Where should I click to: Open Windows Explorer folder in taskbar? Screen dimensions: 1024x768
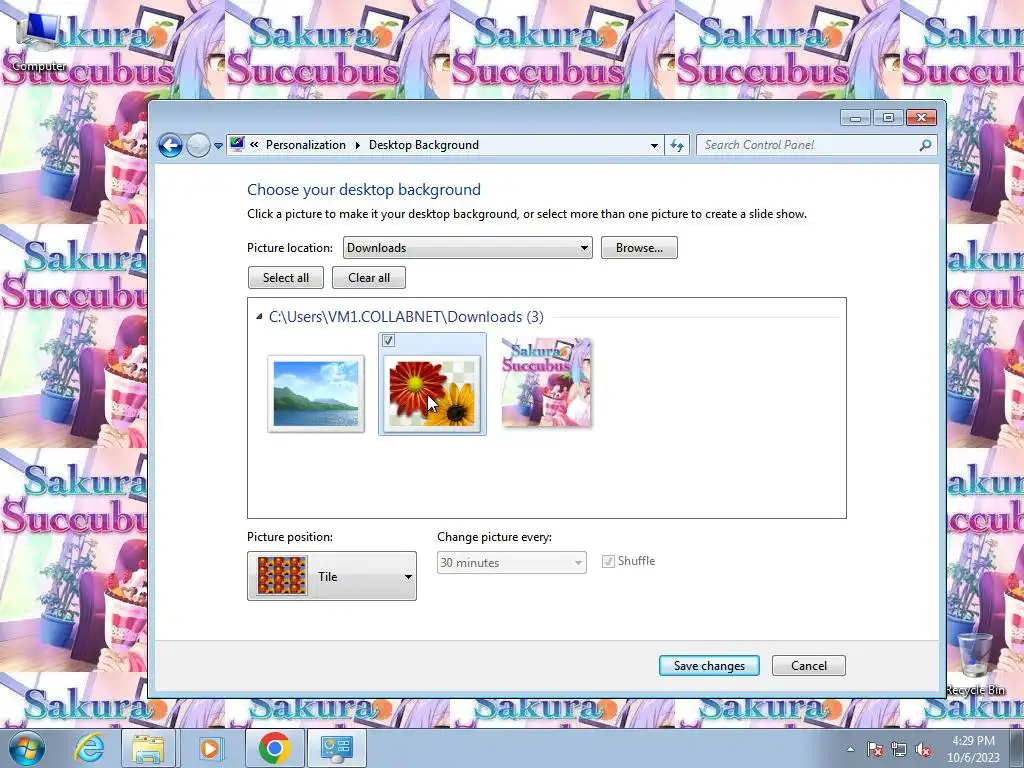pyautogui.click(x=148, y=748)
